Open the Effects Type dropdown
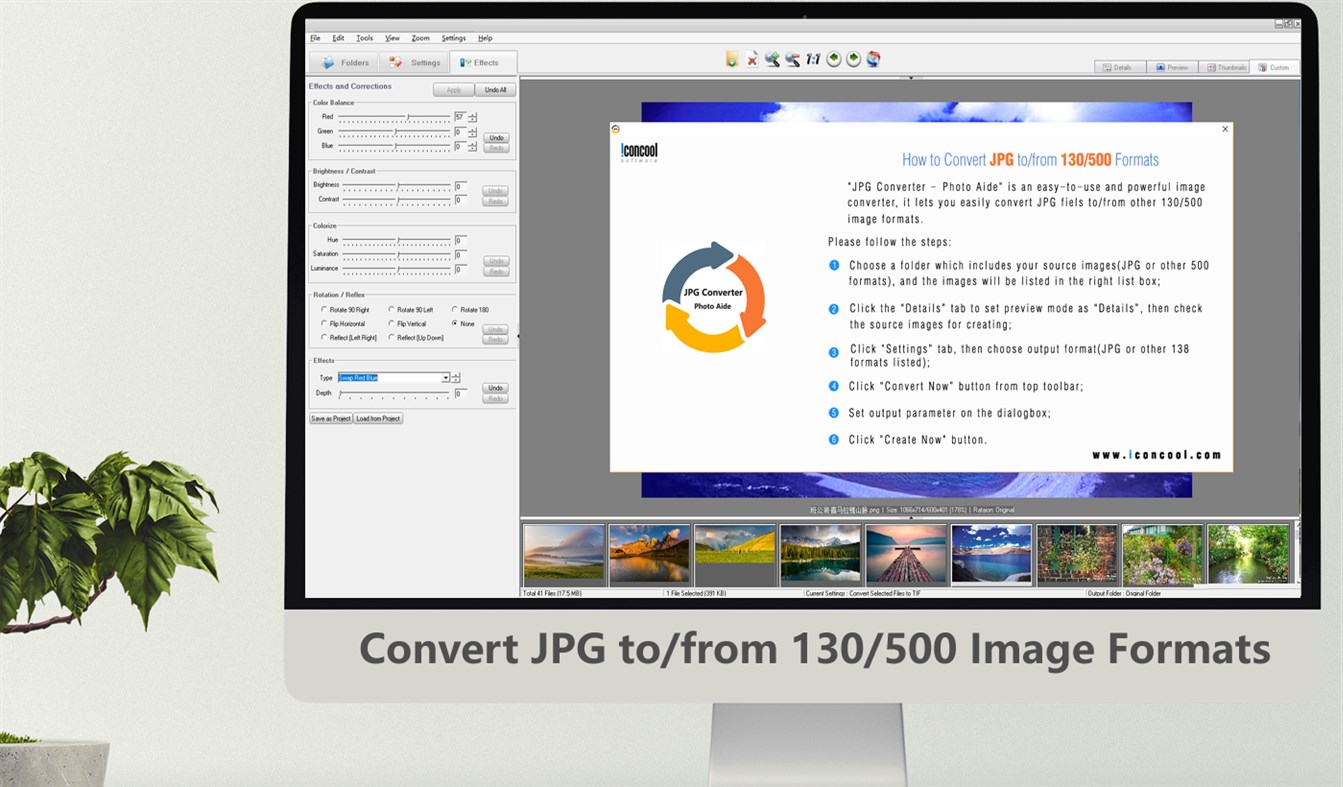The image size is (1343, 787). click(446, 378)
